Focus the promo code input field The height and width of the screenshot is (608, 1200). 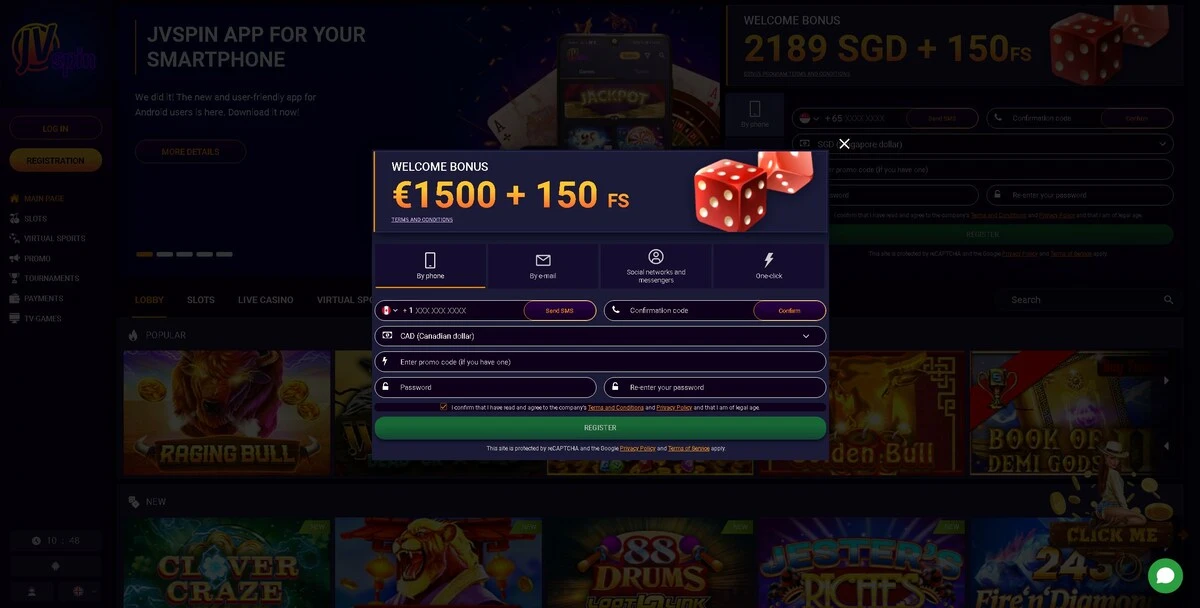pyautogui.click(x=600, y=362)
